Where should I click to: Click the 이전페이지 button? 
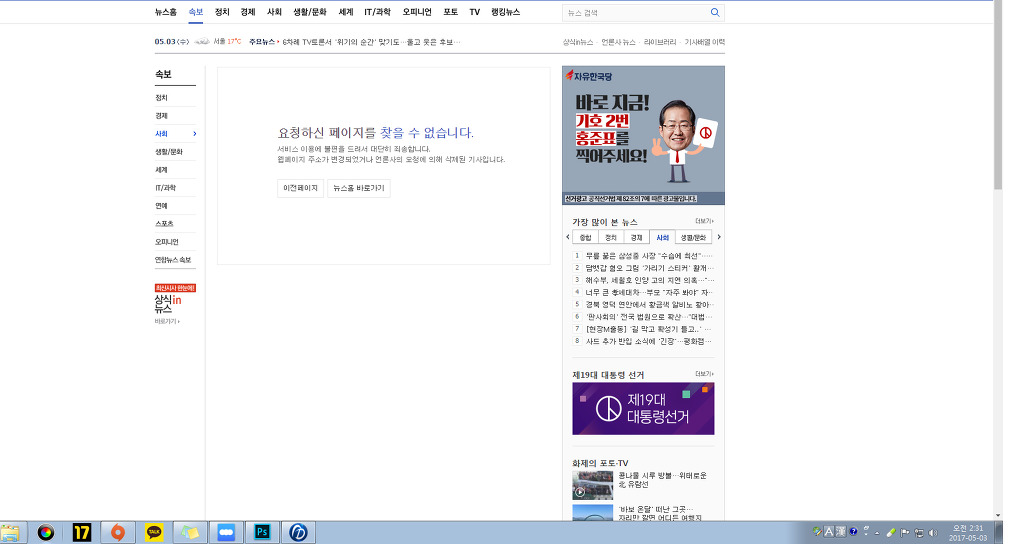[300, 188]
